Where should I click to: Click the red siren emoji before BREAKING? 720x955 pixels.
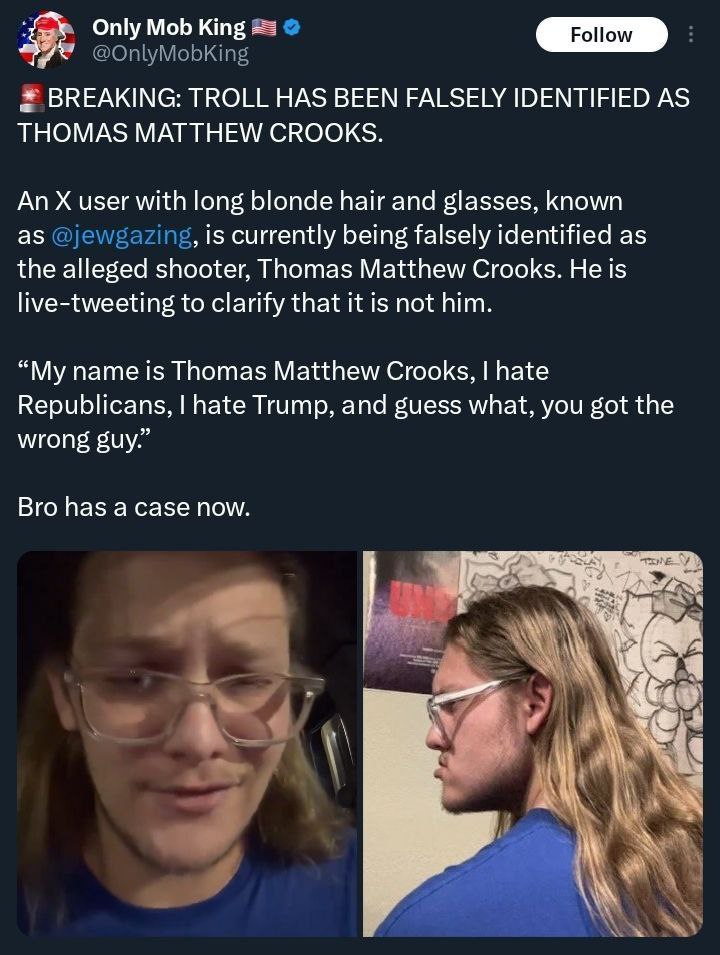click(31, 98)
